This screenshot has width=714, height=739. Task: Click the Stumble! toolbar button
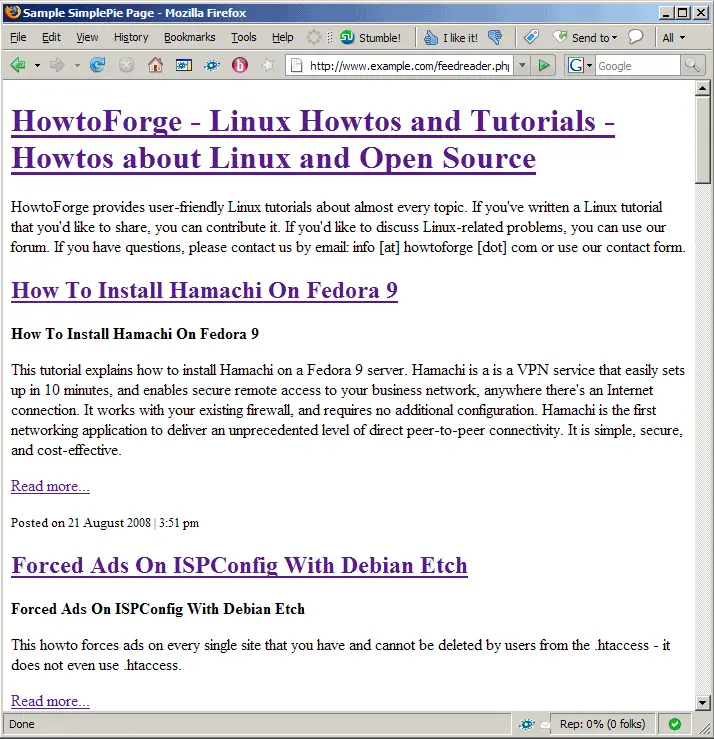click(x=370, y=38)
